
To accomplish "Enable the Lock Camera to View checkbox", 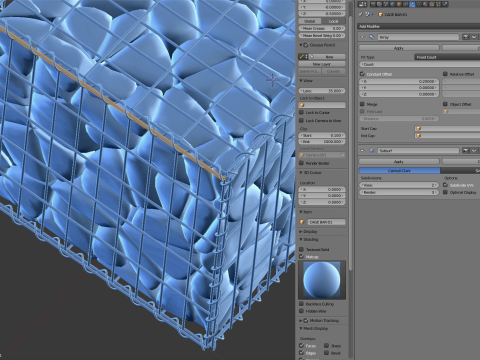I will coord(302,120).
